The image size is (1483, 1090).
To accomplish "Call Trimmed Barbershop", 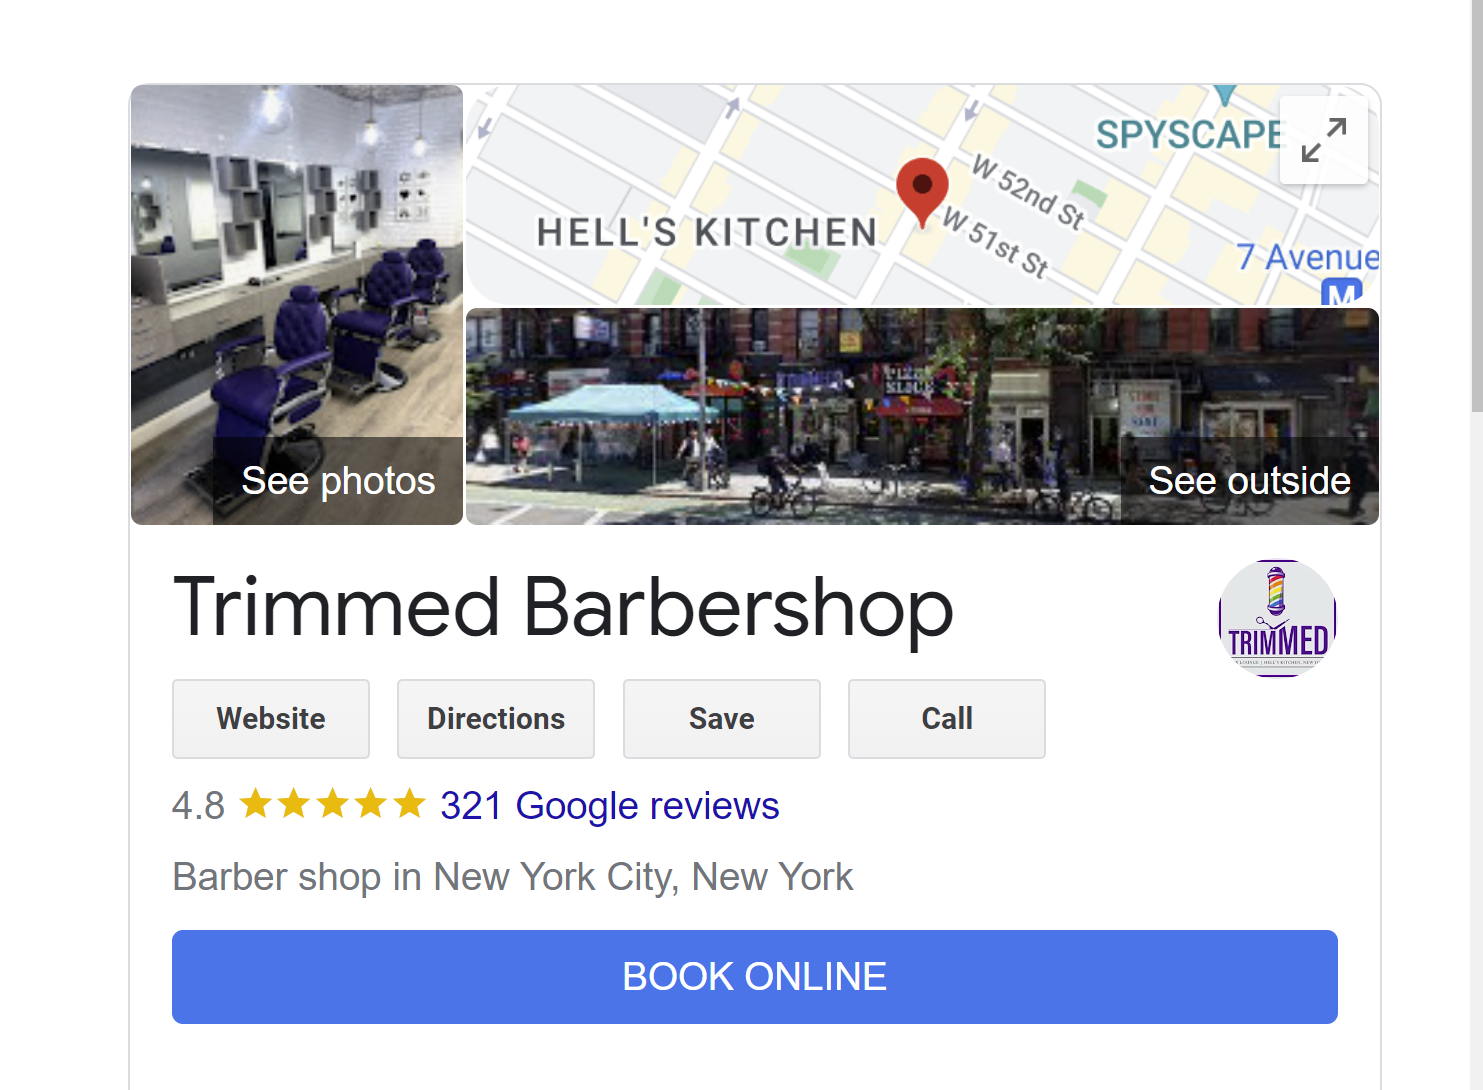I will pos(947,719).
